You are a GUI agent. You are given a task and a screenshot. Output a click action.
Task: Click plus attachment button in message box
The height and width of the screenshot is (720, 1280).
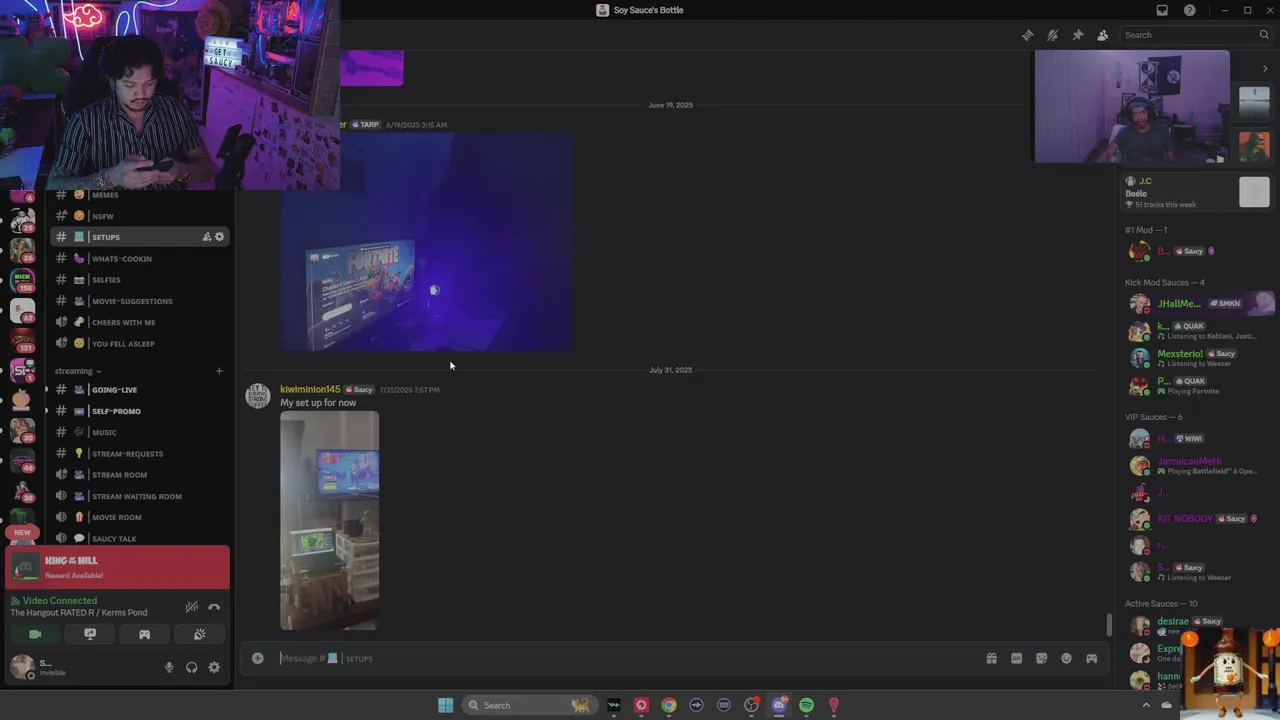coord(258,658)
